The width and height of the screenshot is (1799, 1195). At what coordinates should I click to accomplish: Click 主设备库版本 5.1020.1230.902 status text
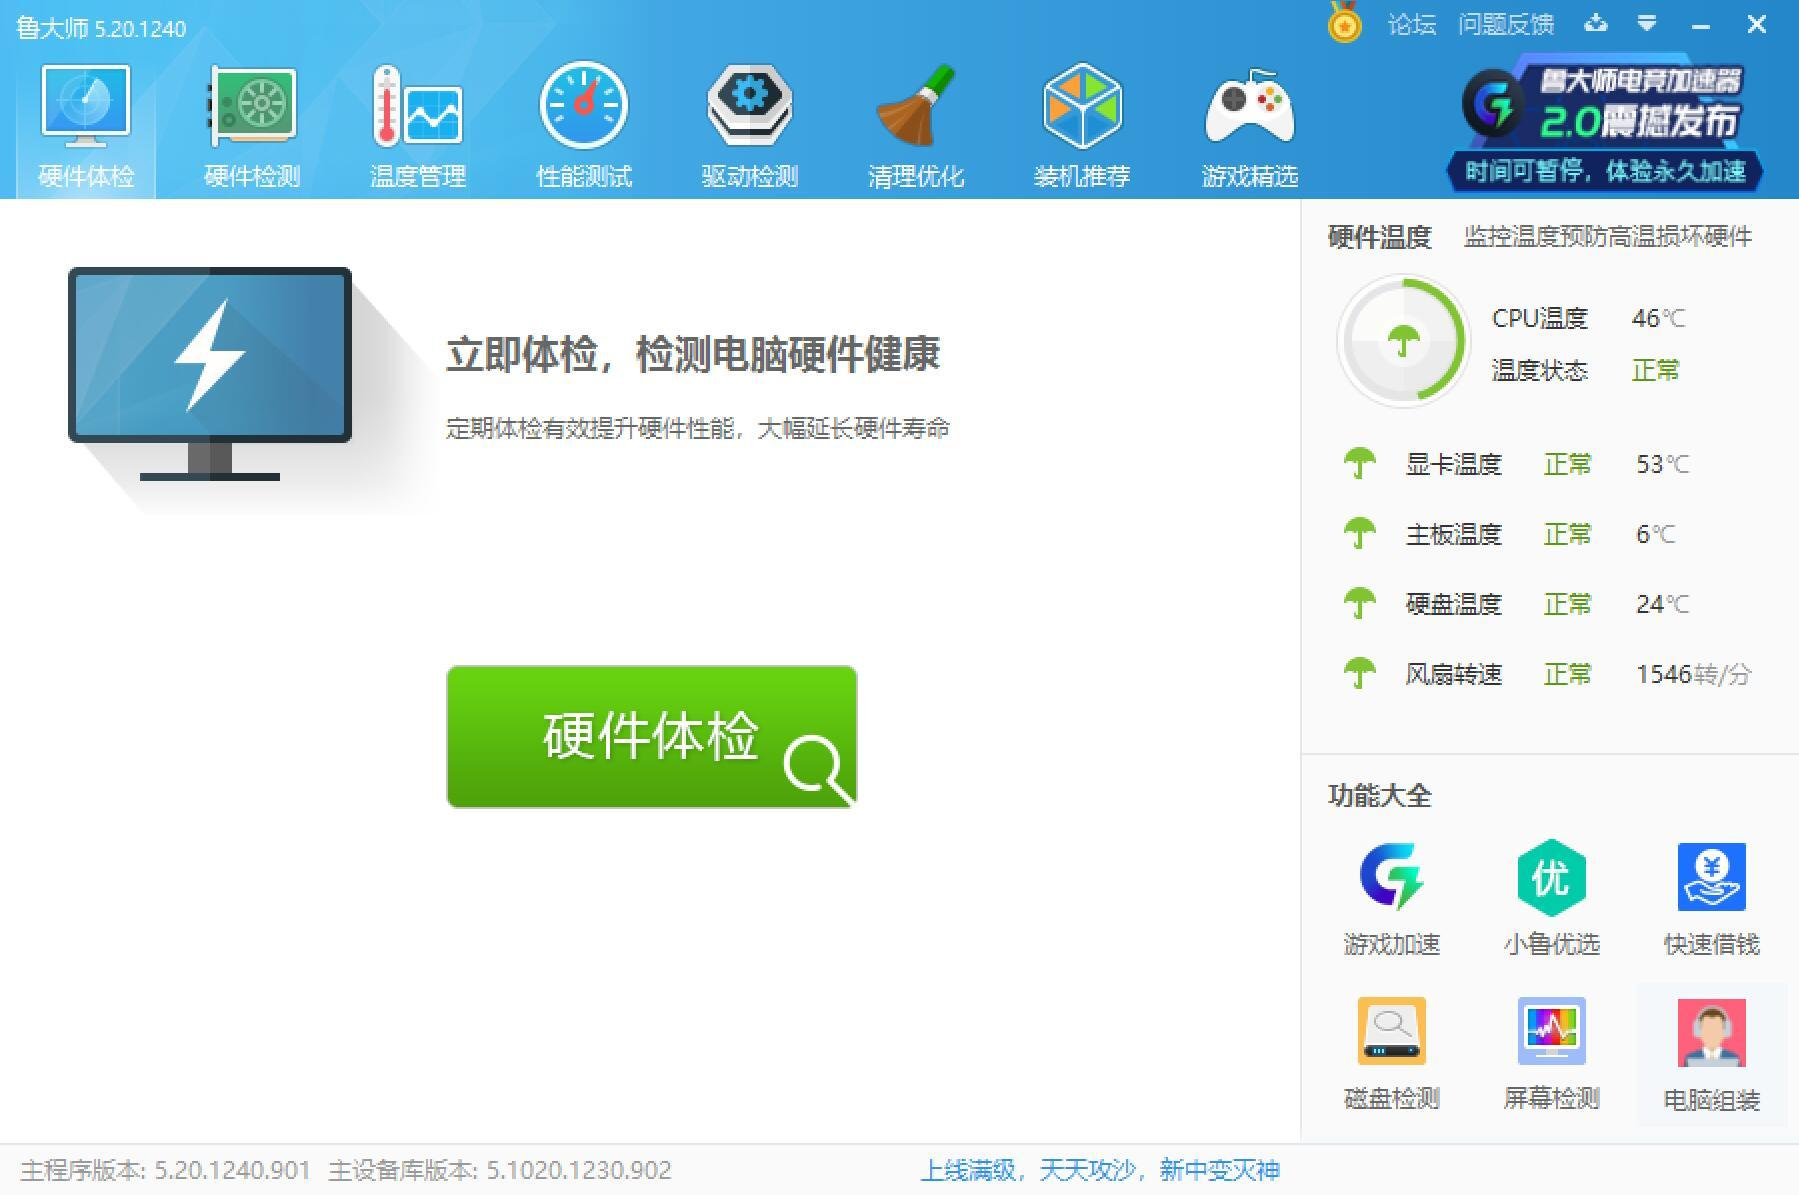(x=500, y=1170)
